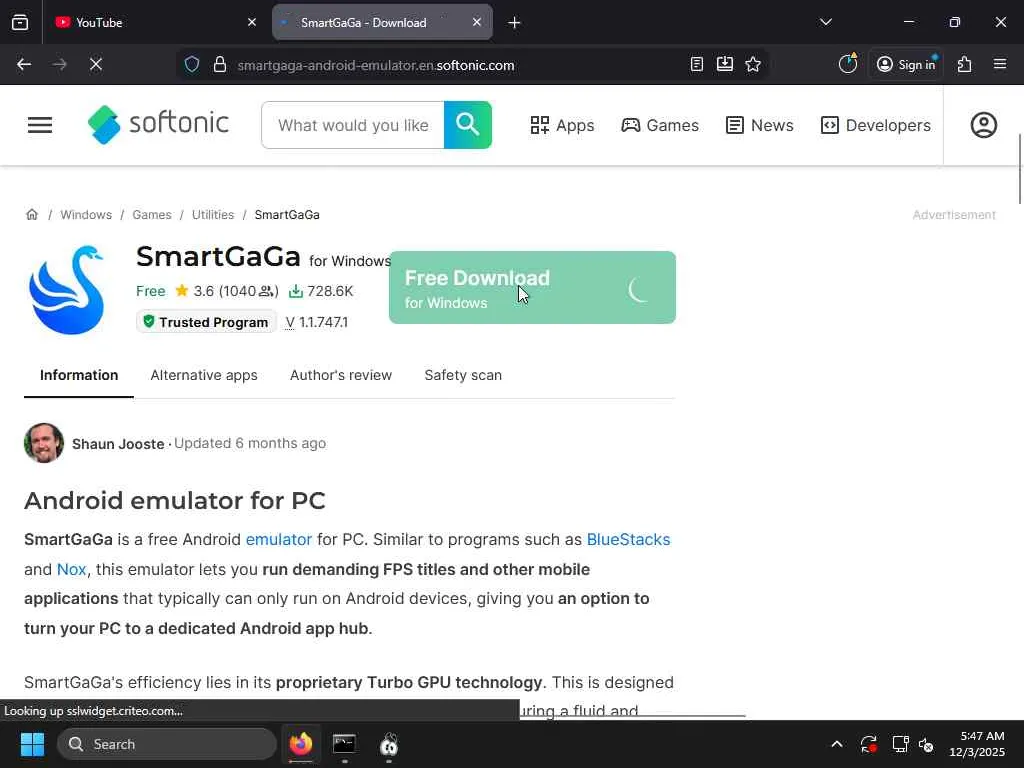Click the 728.6K downloads count

tap(321, 291)
